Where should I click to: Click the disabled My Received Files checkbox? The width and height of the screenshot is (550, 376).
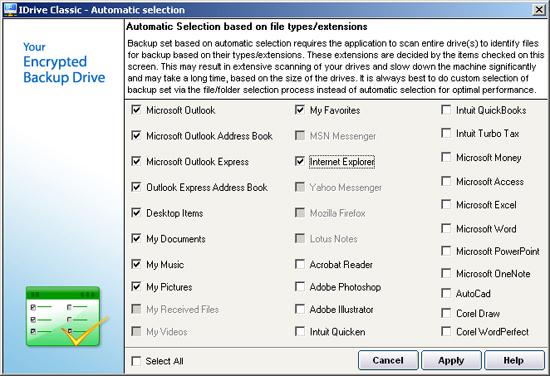point(136,309)
